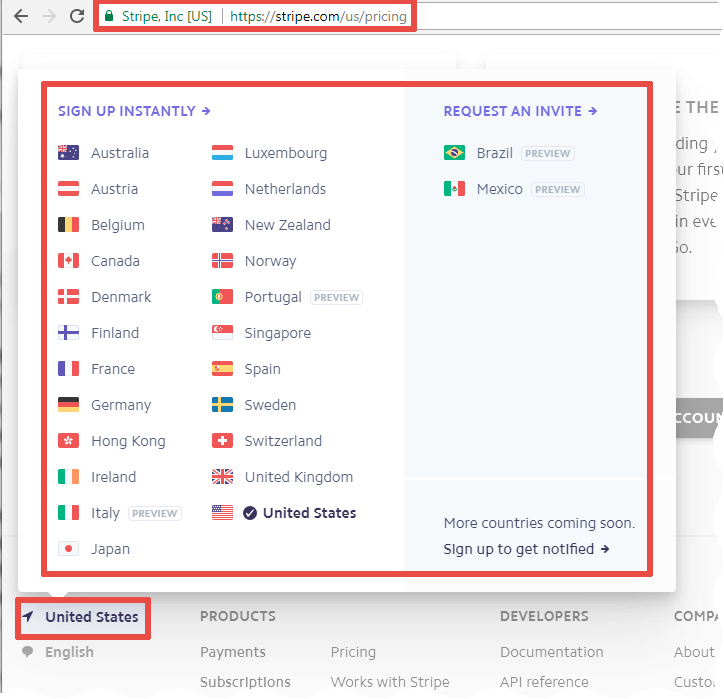
Task: Click the green padlock security icon
Action: (109, 16)
